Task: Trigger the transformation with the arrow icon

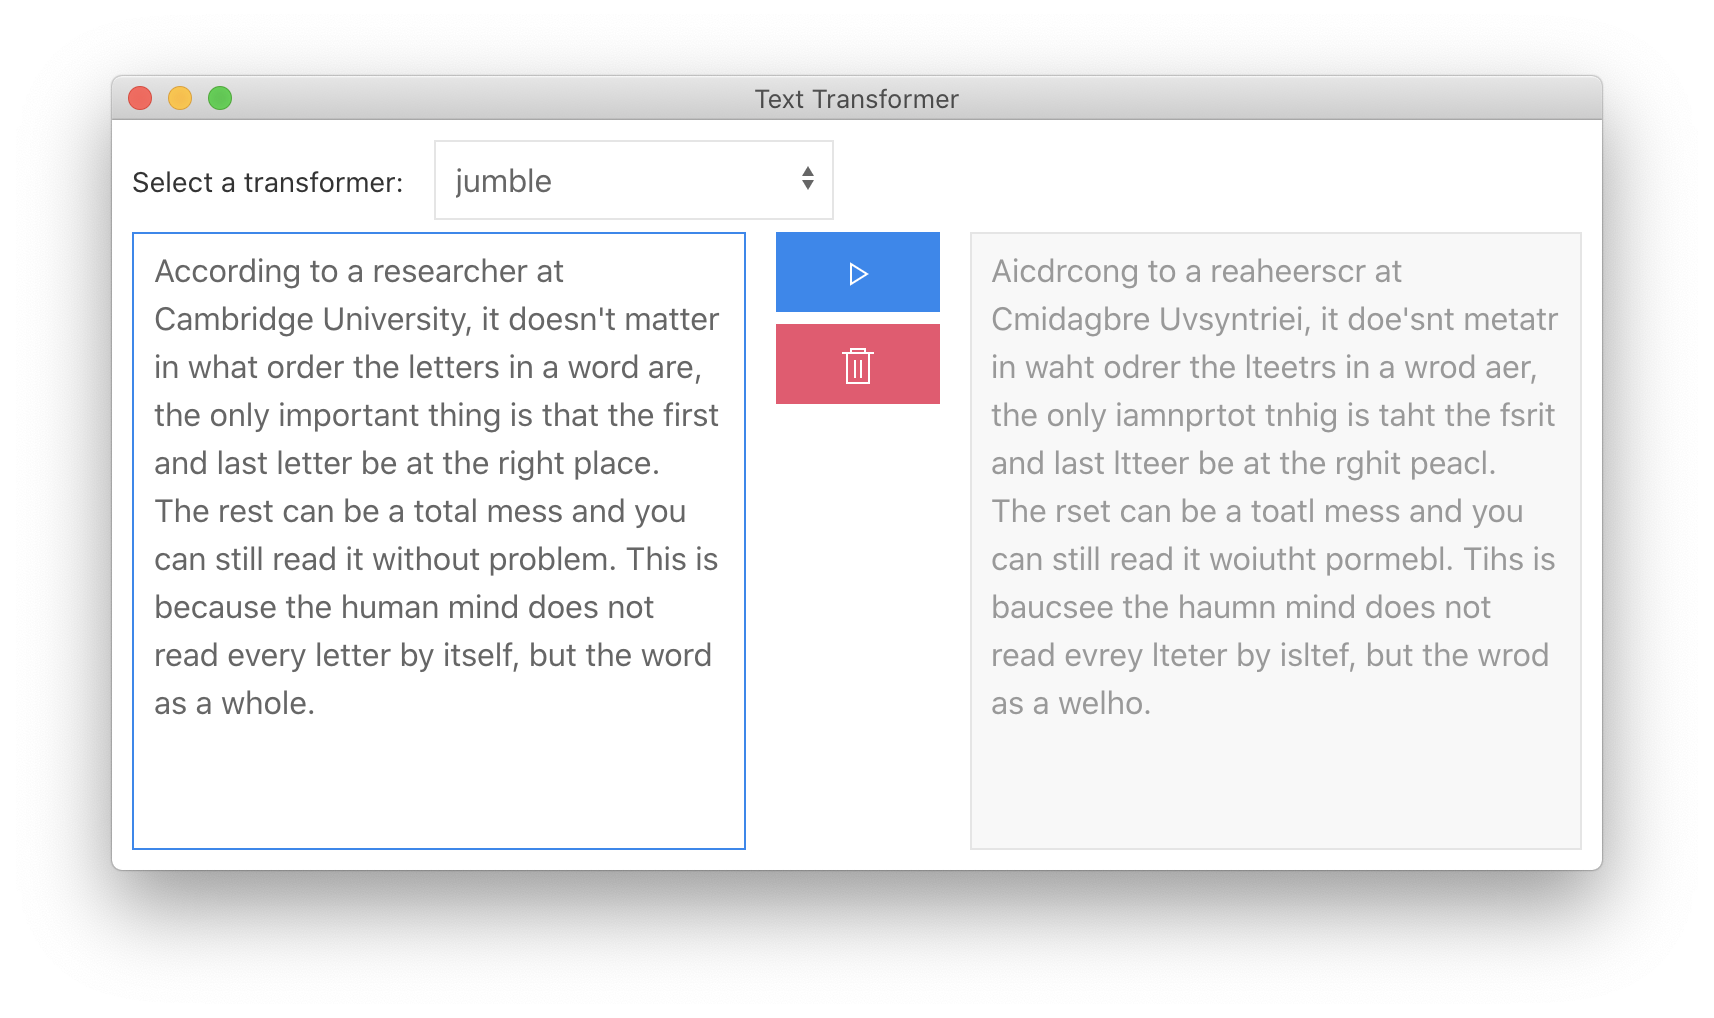Action: click(x=857, y=271)
